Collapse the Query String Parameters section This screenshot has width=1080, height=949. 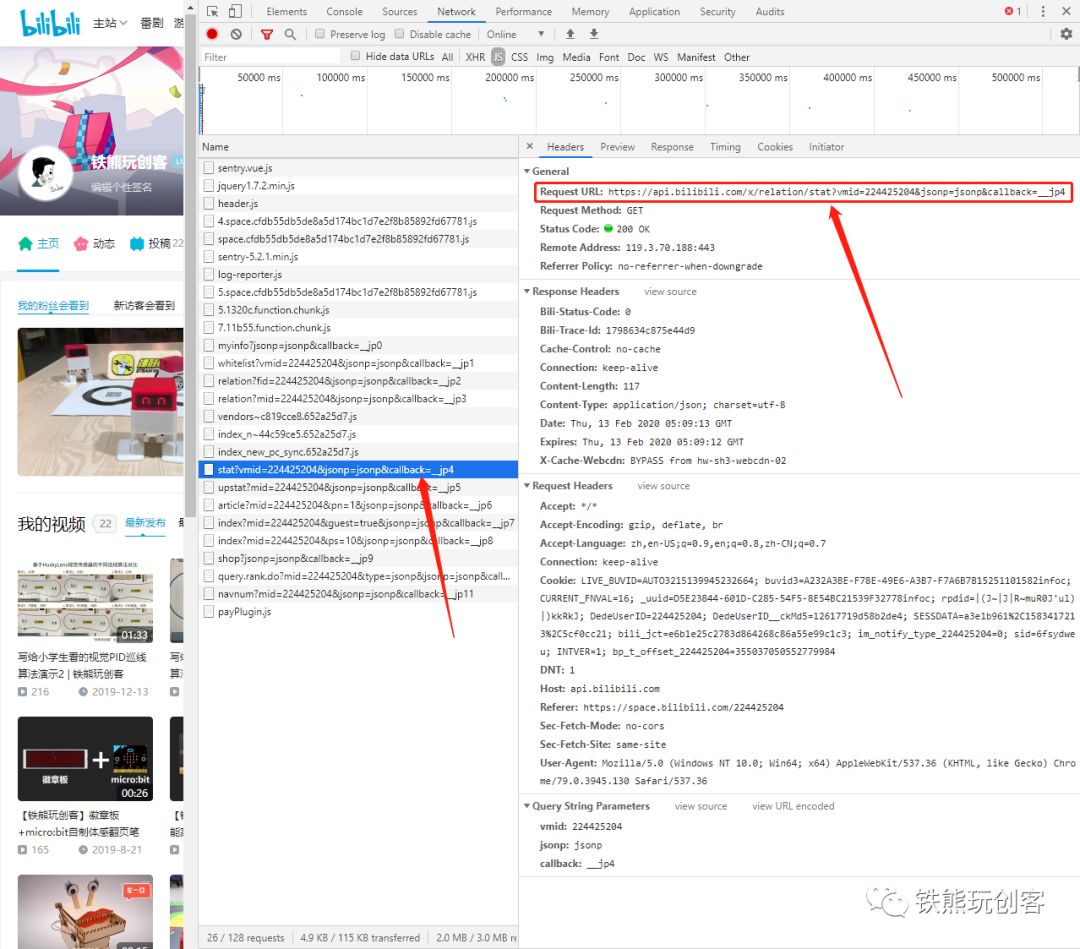point(530,806)
